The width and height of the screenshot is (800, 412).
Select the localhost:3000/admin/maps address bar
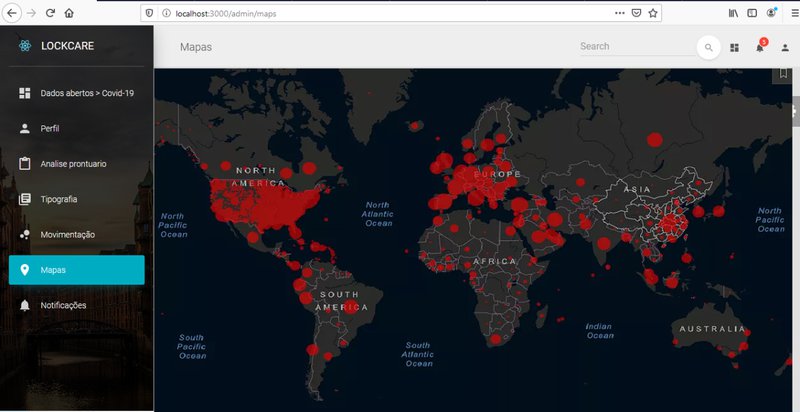[x=401, y=13]
